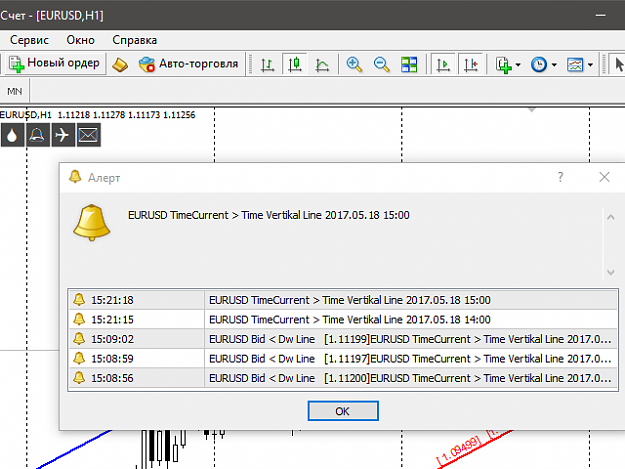Switch chart to candlestick mode
The width and height of the screenshot is (625, 469).
[x=295, y=64]
